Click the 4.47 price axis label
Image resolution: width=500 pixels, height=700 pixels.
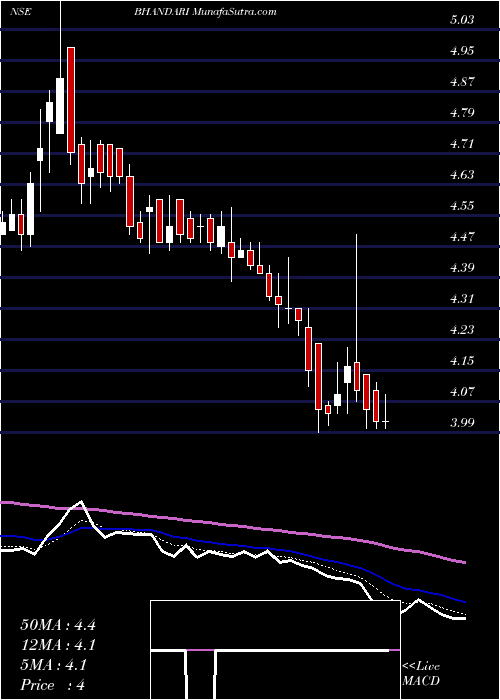(462, 237)
